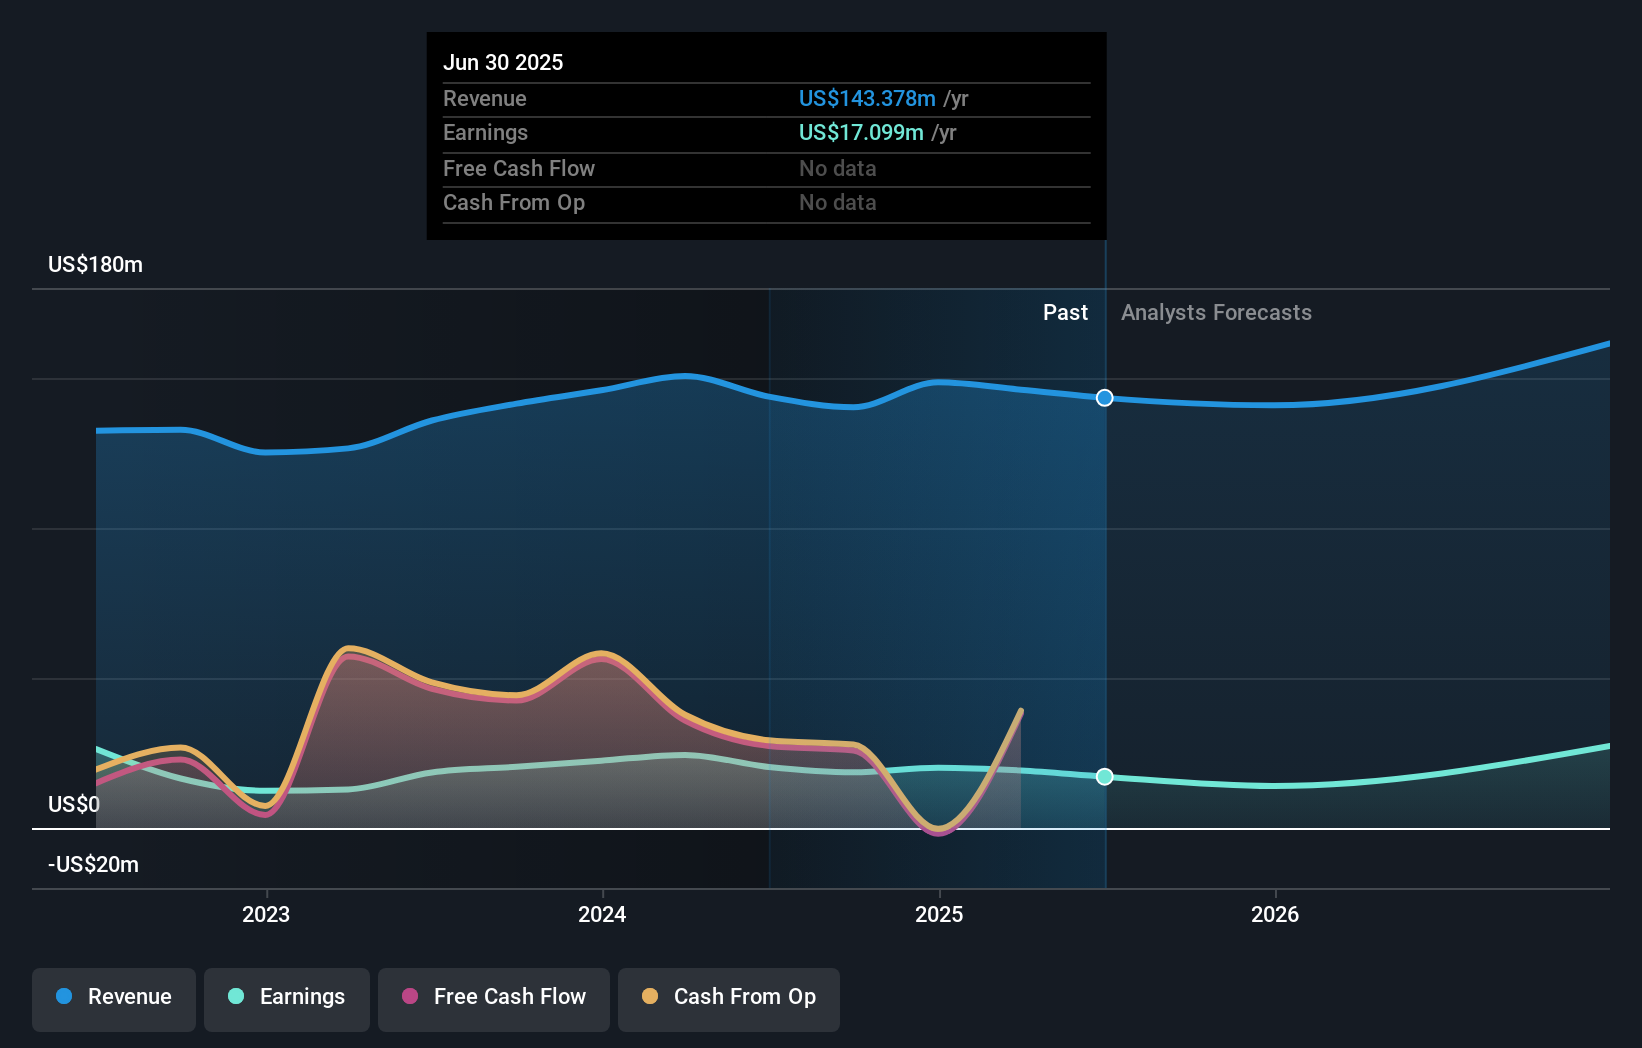Click the blue Revenue legend dot icon
This screenshot has height=1048, width=1642.
62,997
